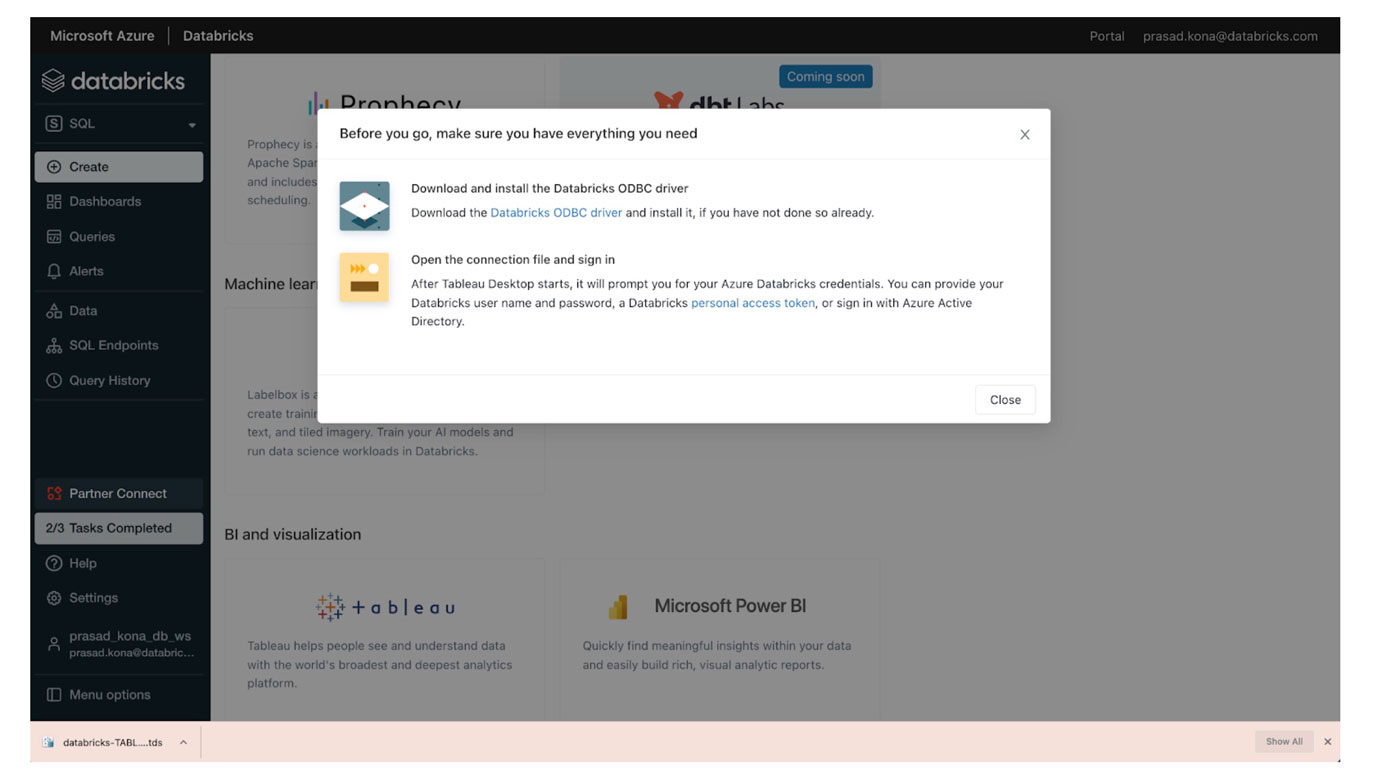Follow the personal access token link
Viewport: 1382px width, 783px height.
pos(752,303)
